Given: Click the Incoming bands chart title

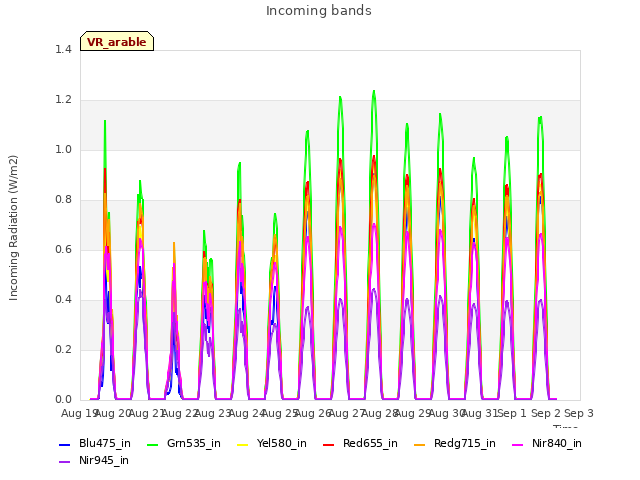Looking at the screenshot, I should point(319,11).
